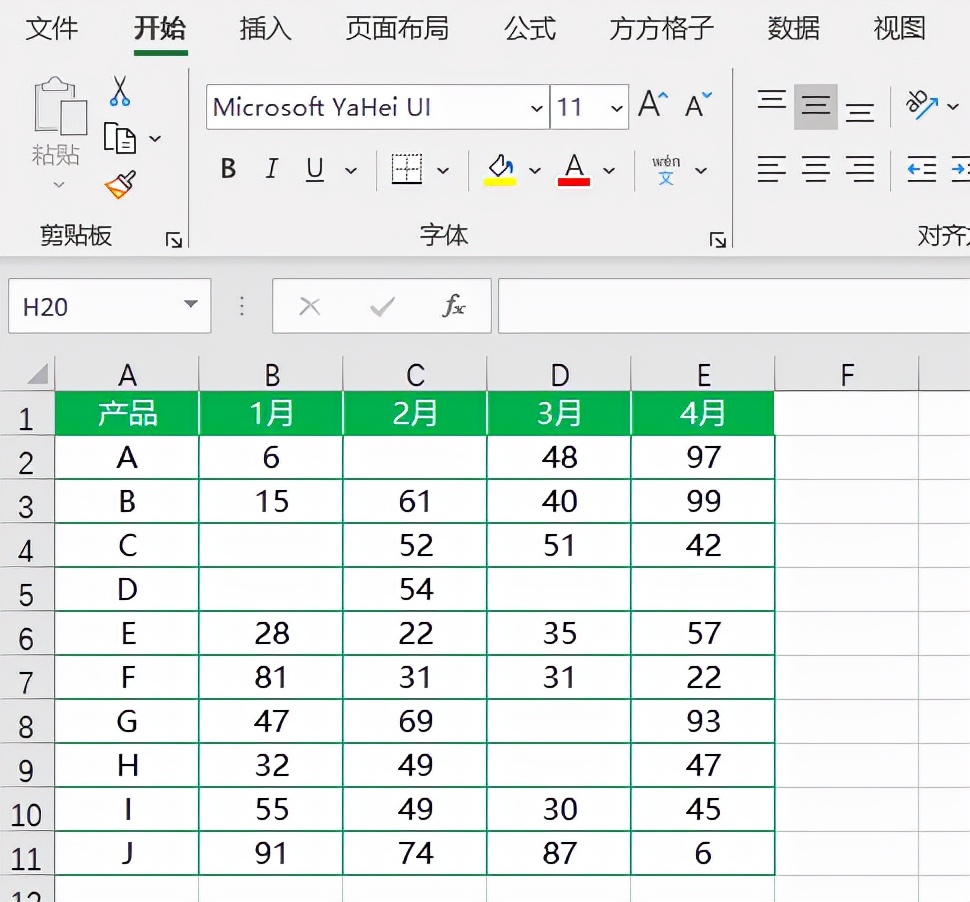Toggle underline formatting
The image size is (970, 902).
pyautogui.click(x=315, y=169)
